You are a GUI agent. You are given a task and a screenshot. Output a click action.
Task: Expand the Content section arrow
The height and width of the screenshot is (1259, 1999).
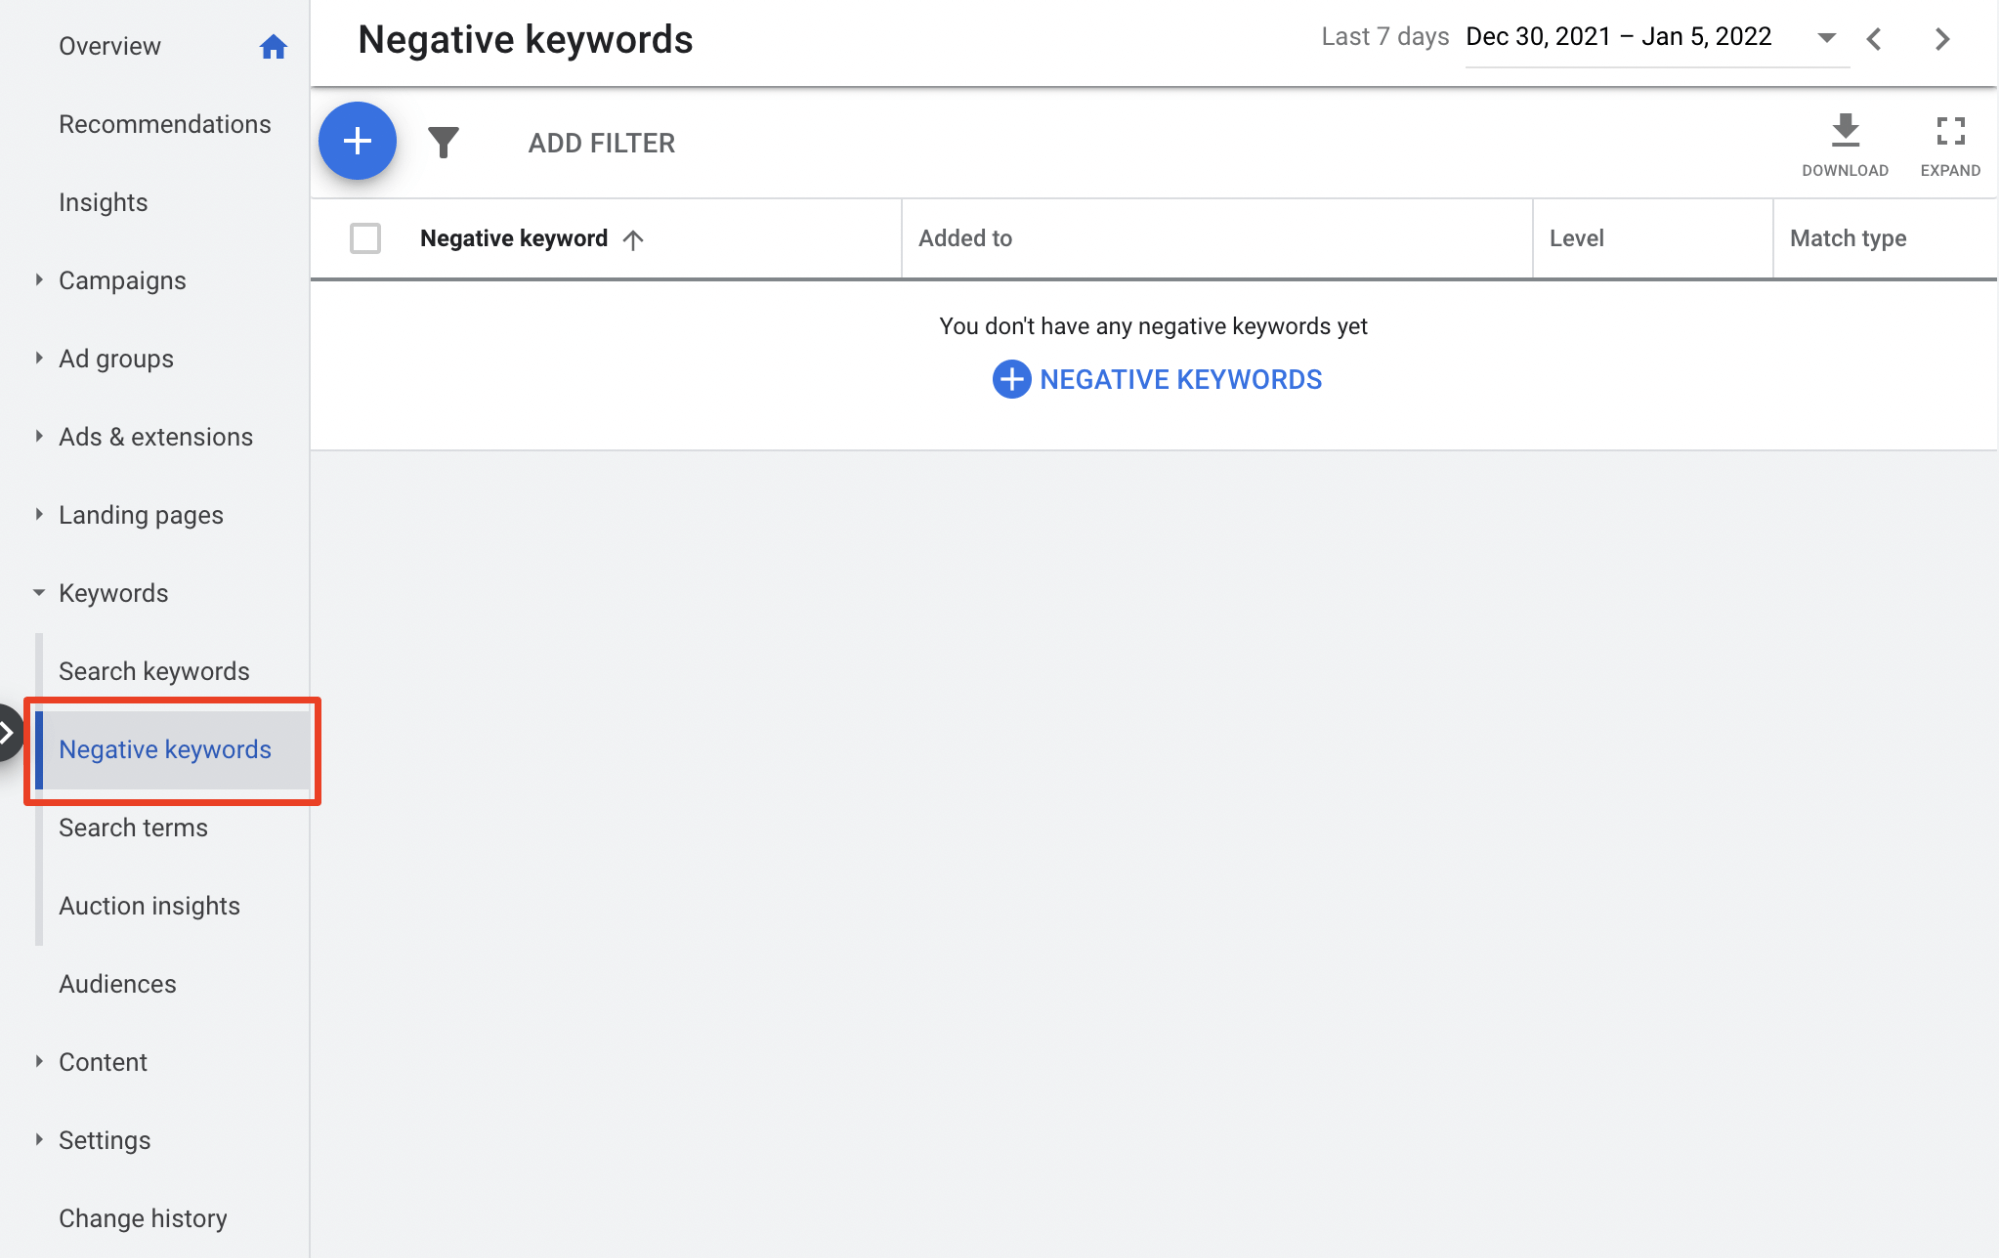(38, 1061)
